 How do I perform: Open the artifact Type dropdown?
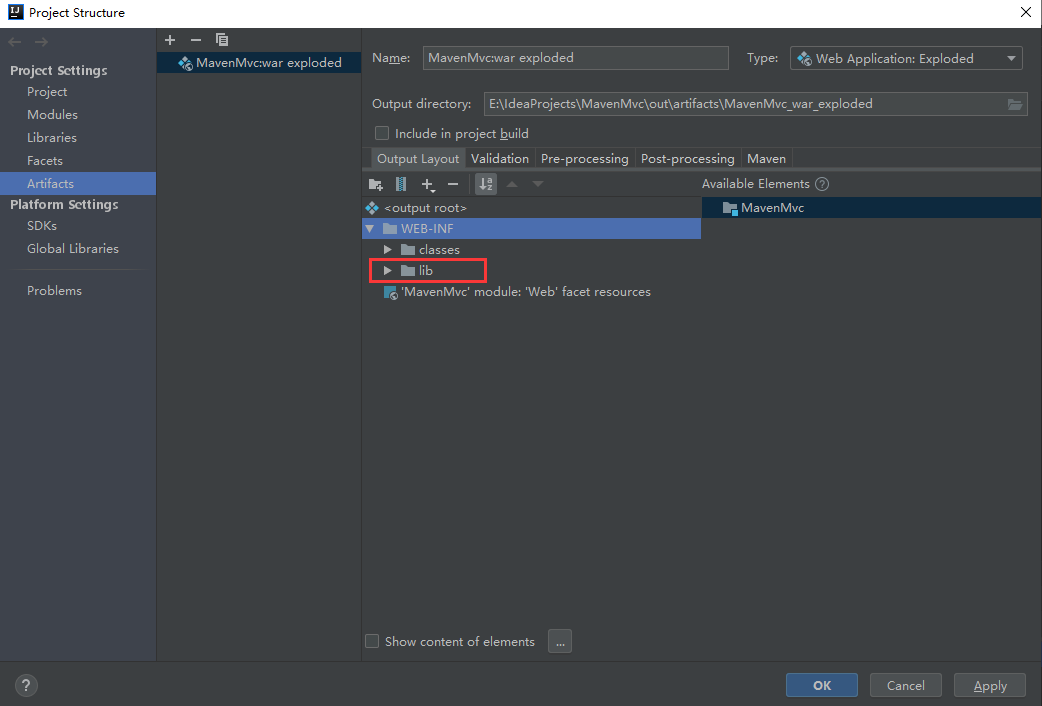click(906, 59)
